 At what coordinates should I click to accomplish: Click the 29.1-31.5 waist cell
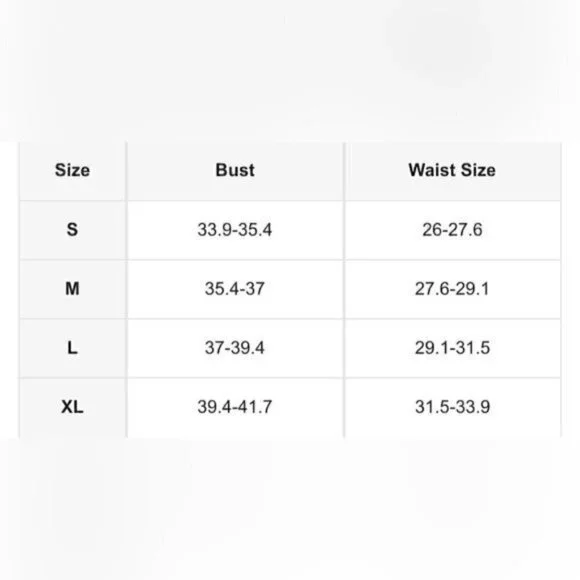tap(452, 348)
